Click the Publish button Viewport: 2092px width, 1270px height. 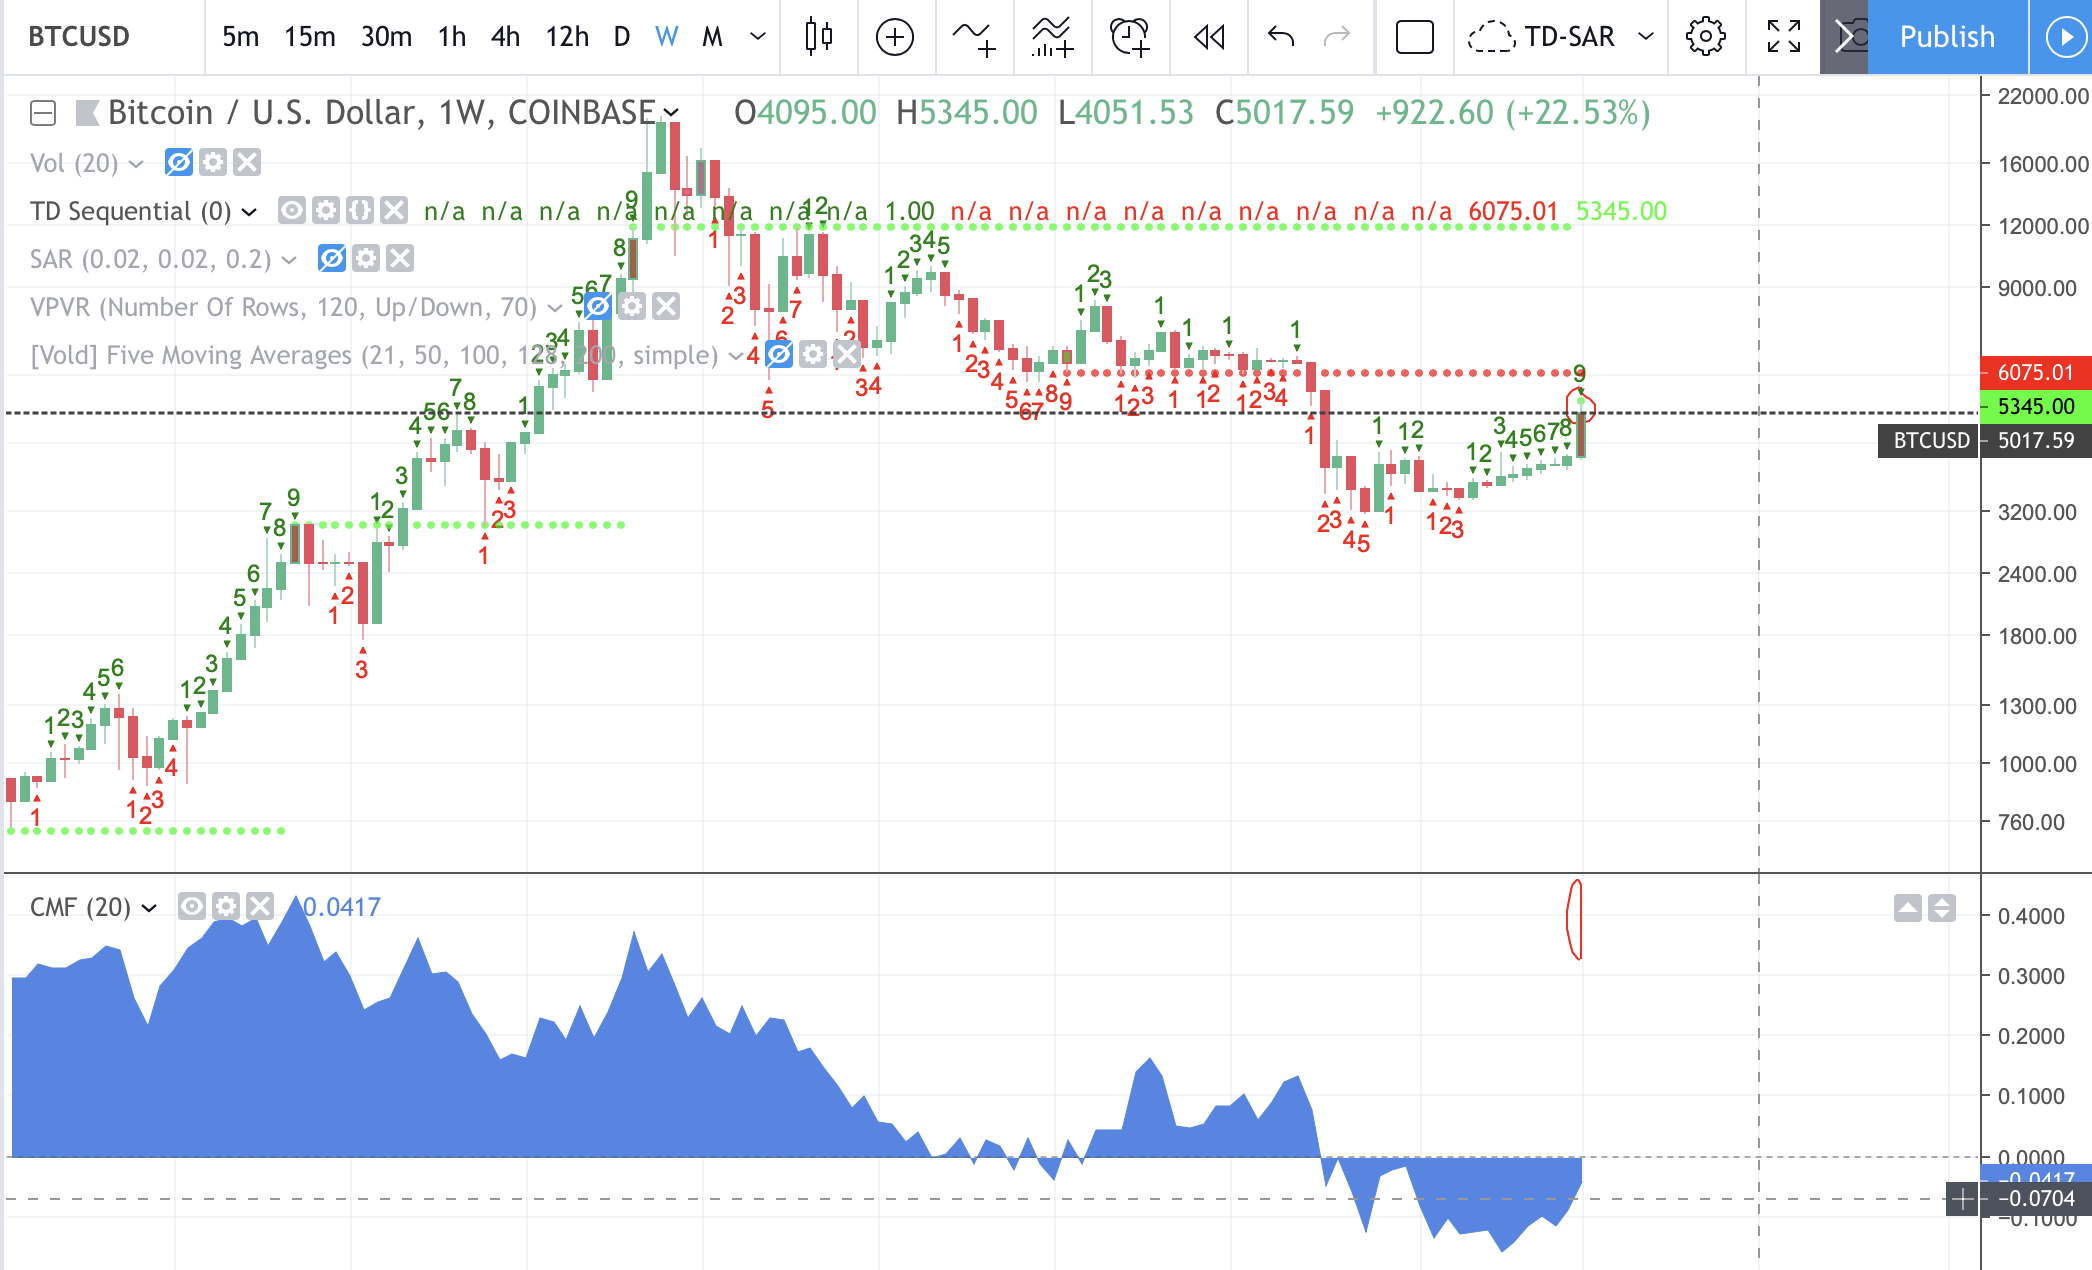tap(1944, 37)
